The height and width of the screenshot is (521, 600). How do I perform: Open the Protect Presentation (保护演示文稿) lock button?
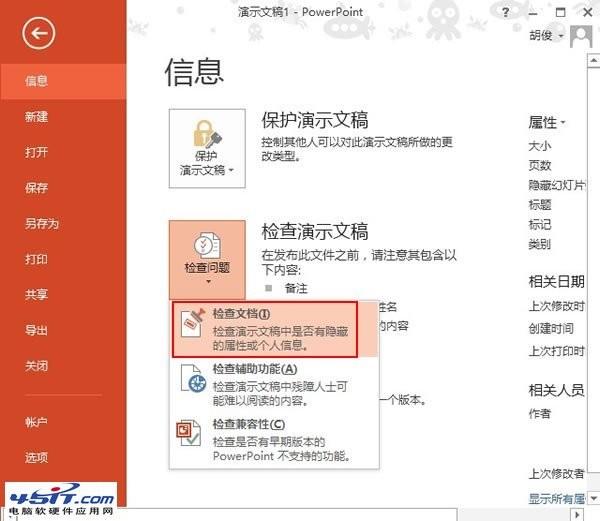click(207, 148)
